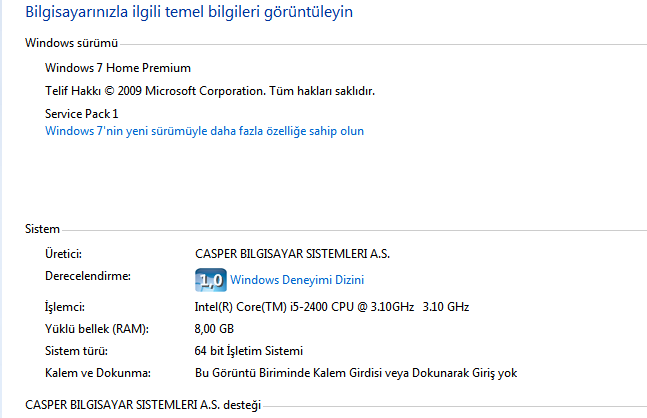Image resolution: width=647 pixels, height=418 pixels.
Task: Click the 'Kalem ve Dokunma:' label
Action: 98,373
